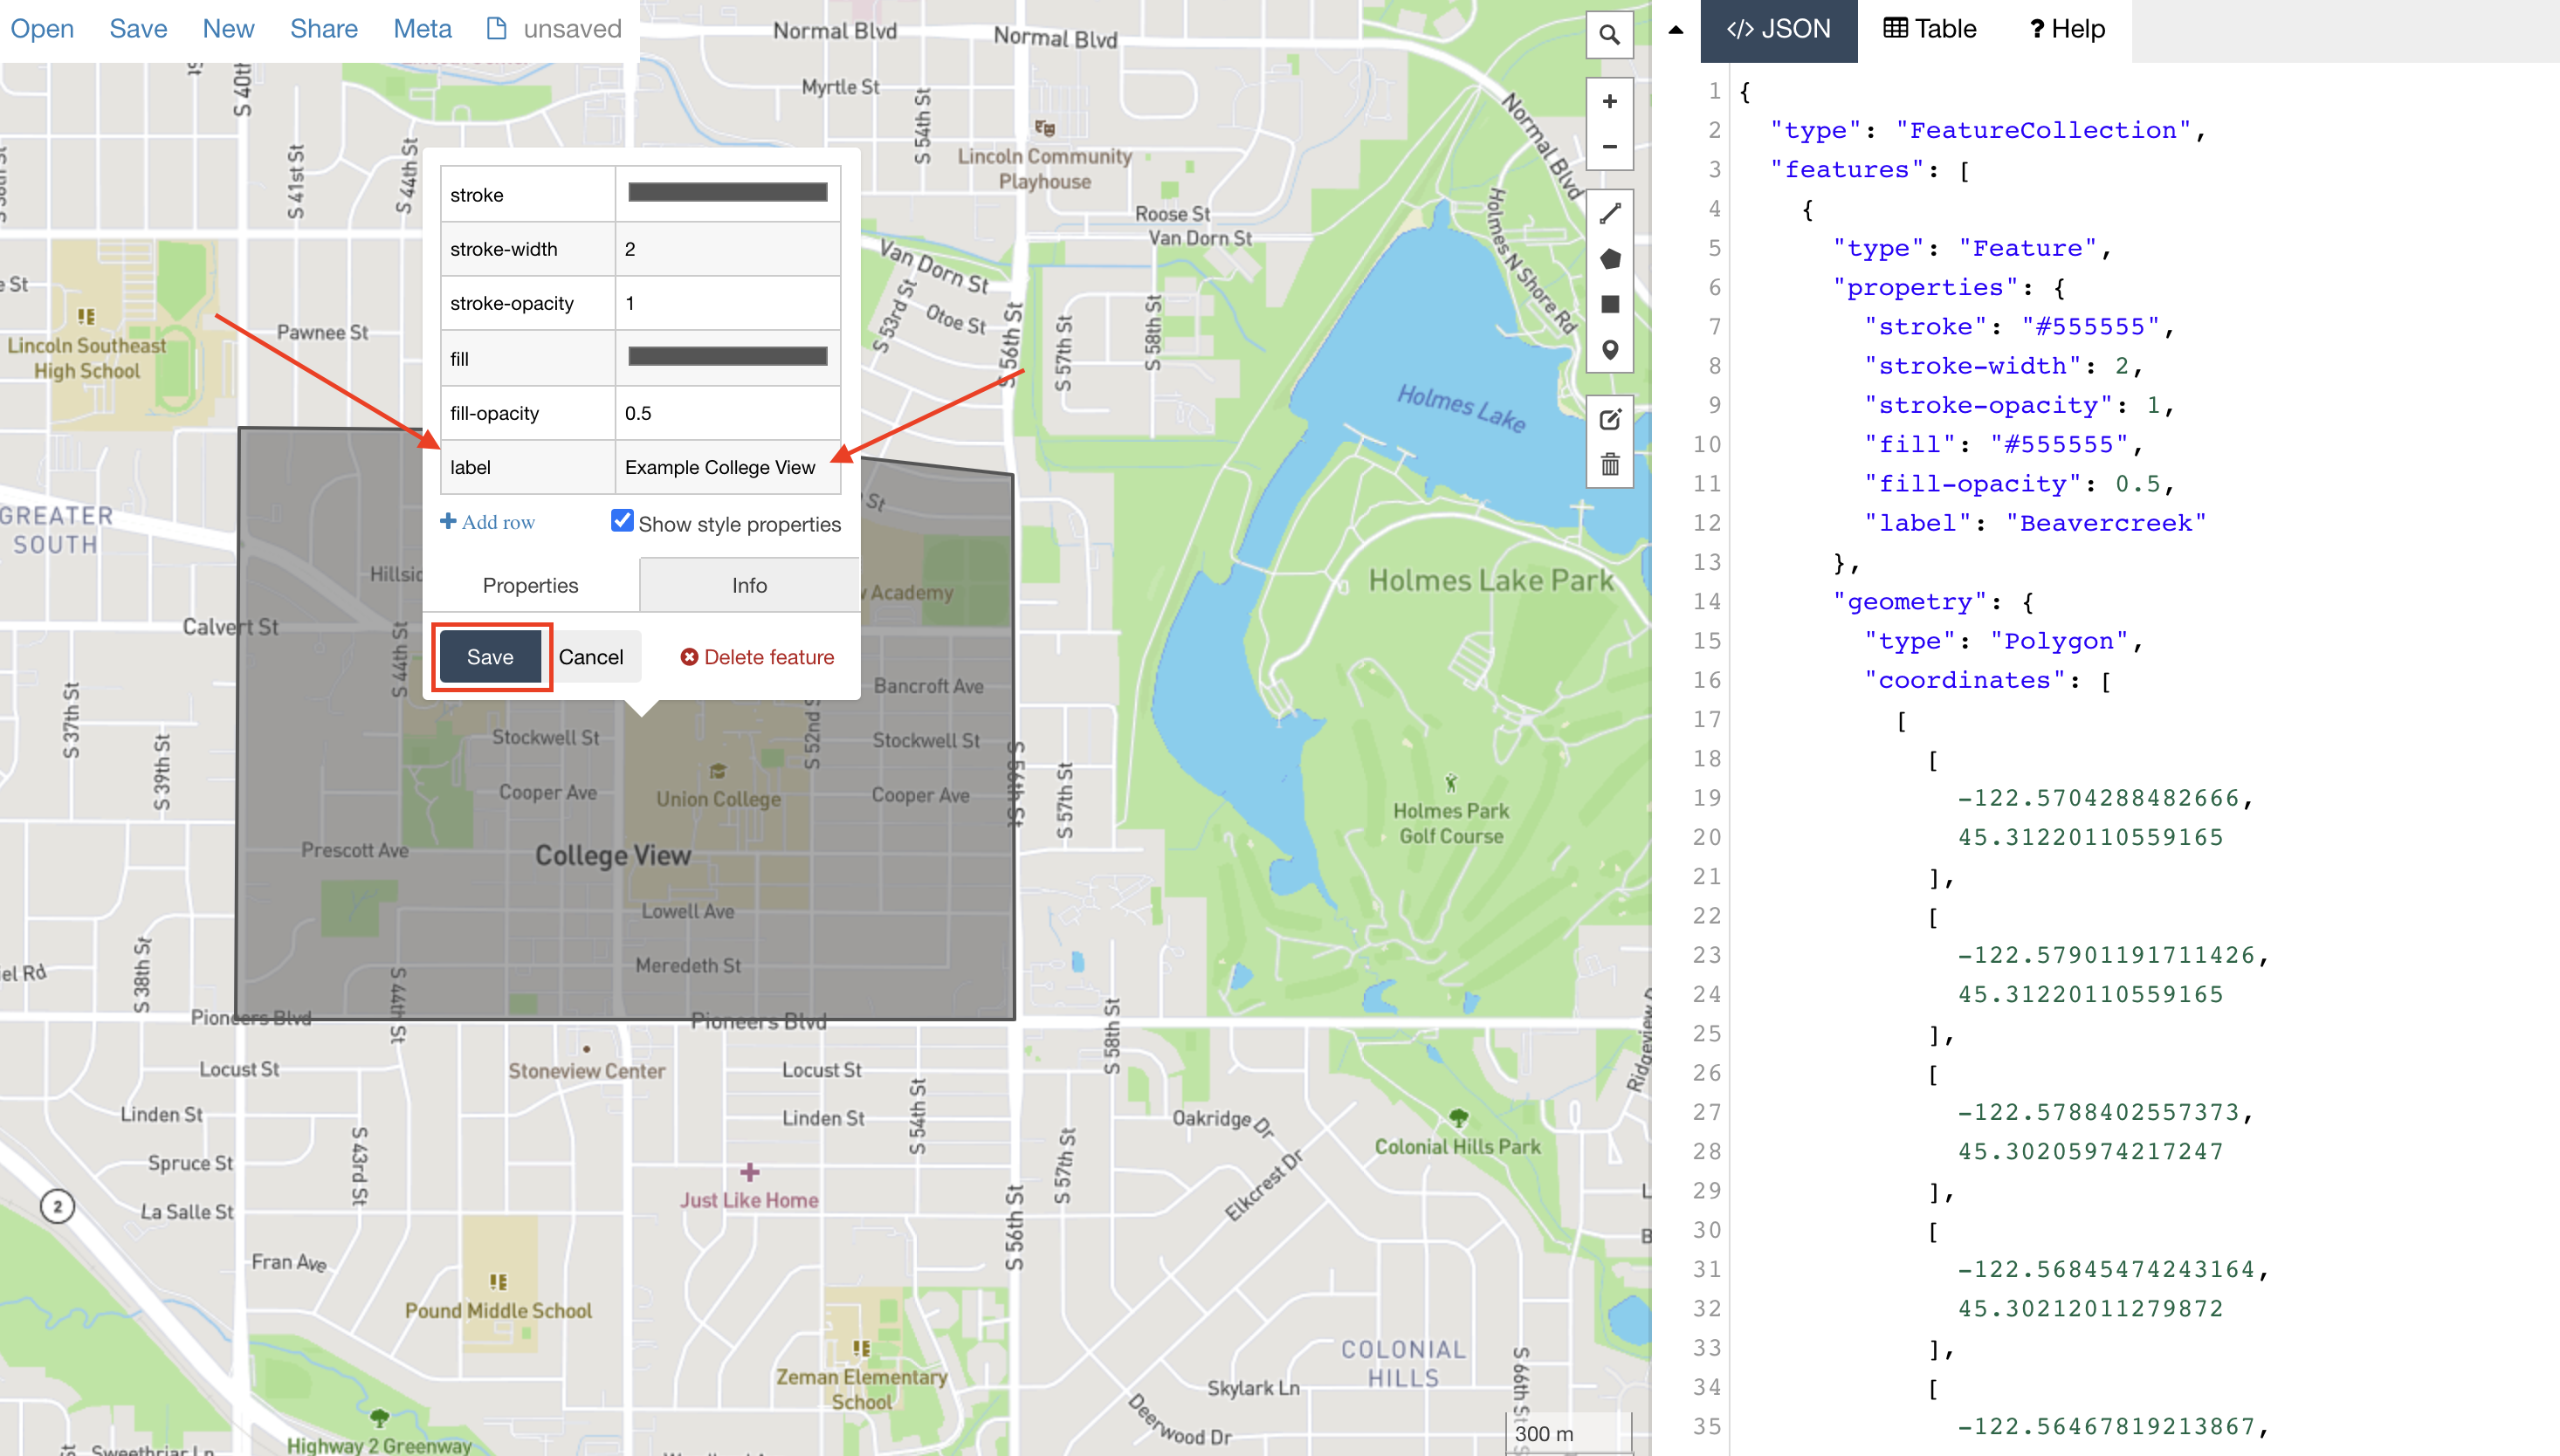Image resolution: width=2560 pixels, height=1456 pixels.
Task: Click the New menu item
Action: (x=228, y=29)
